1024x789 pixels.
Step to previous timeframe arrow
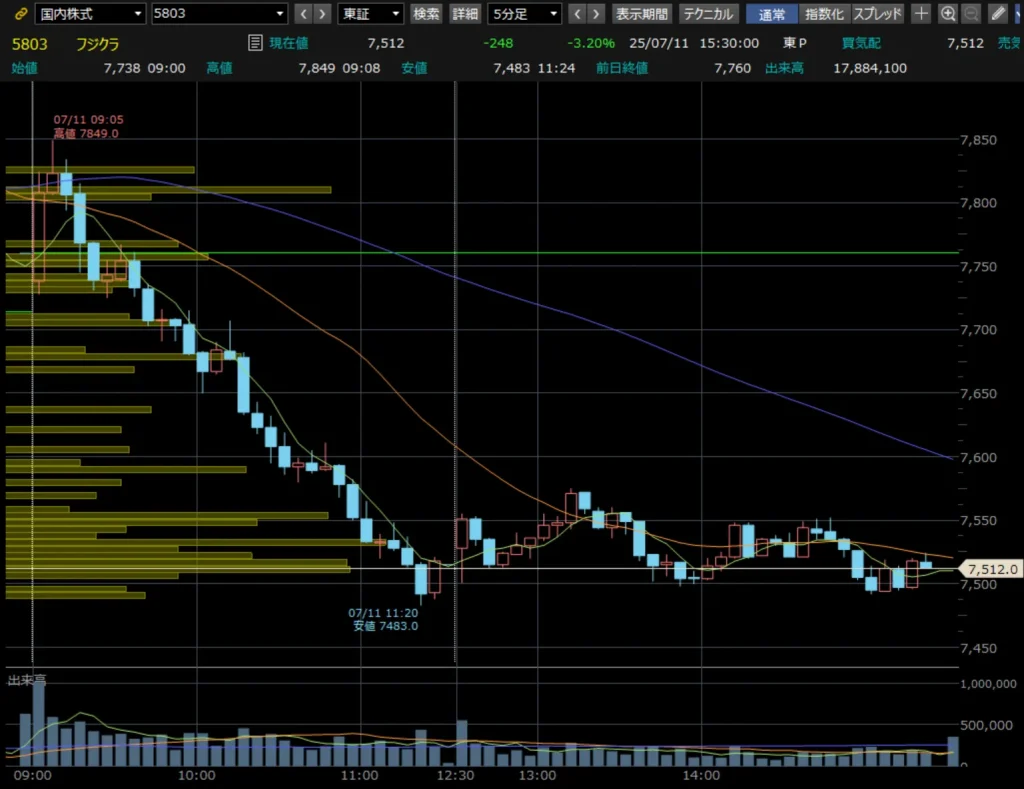pos(577,14)
